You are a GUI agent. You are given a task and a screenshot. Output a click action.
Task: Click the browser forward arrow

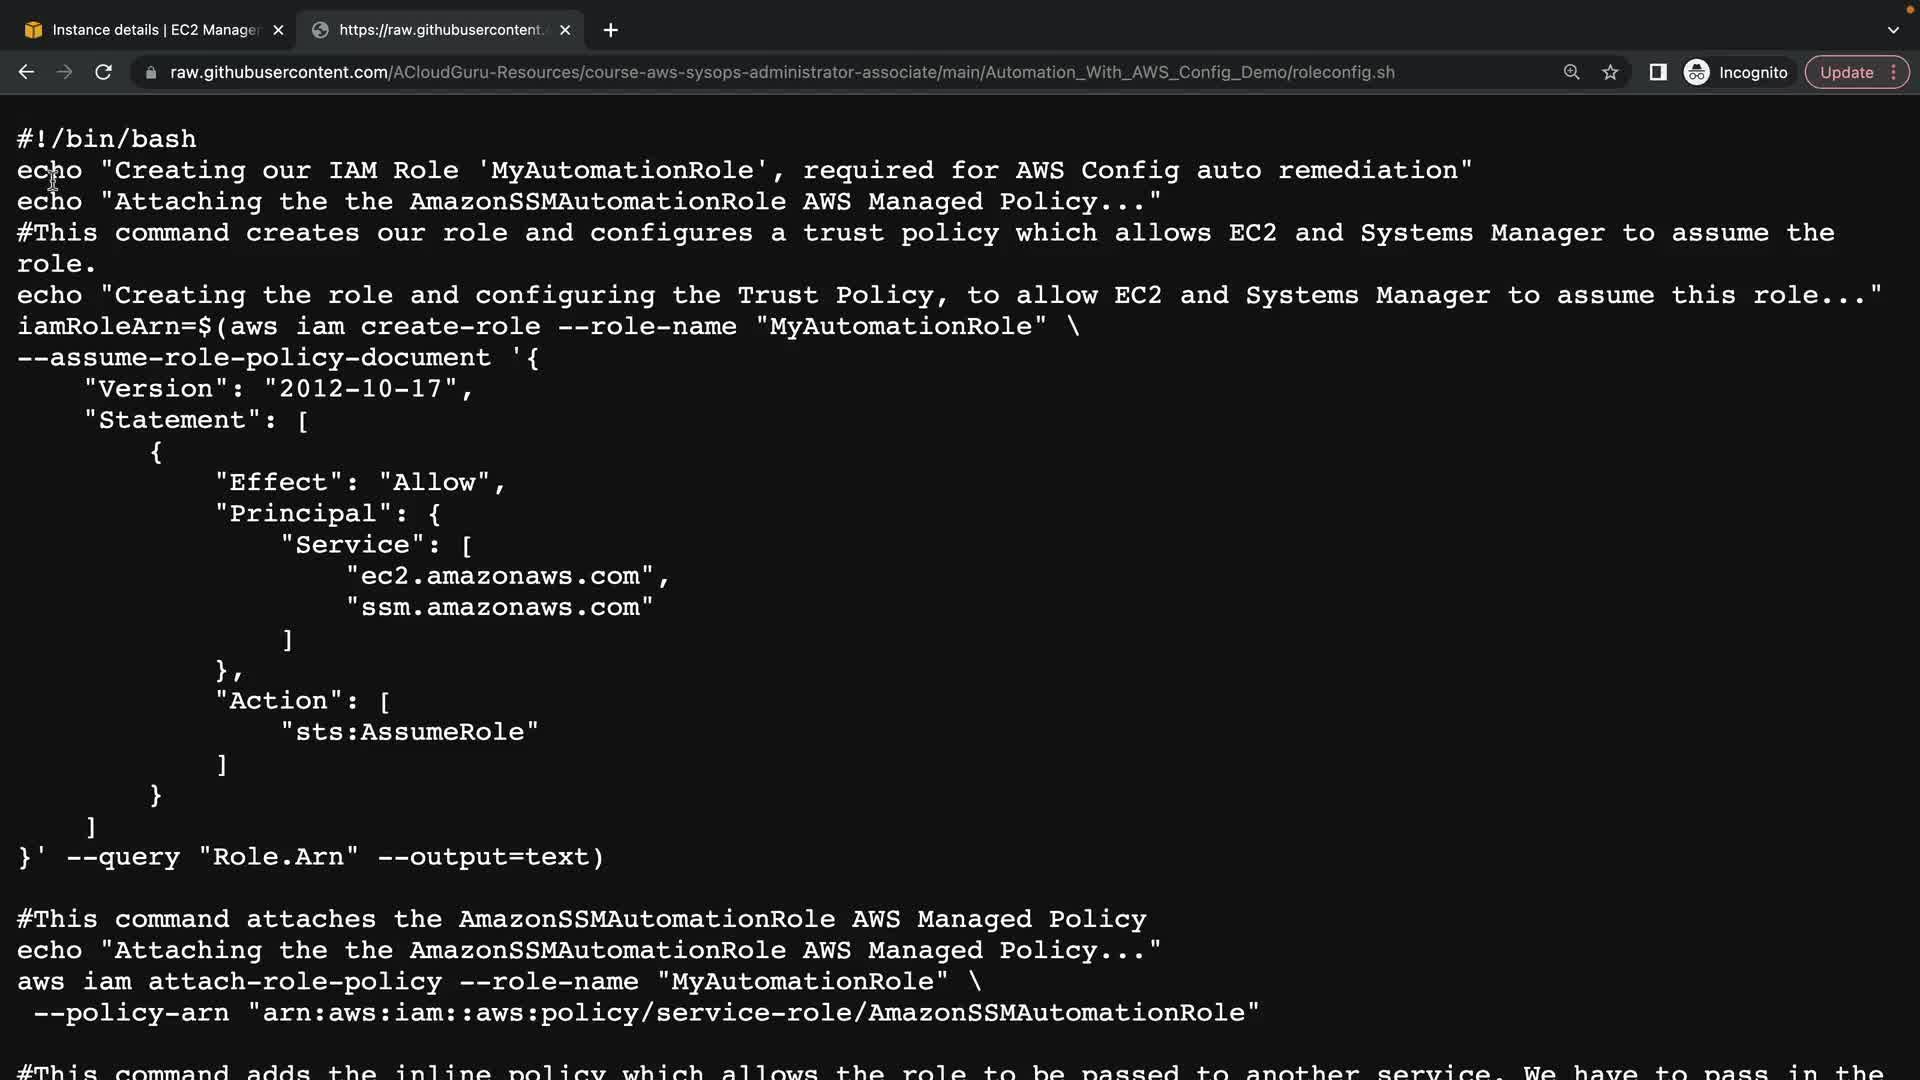tap(64, 72)
